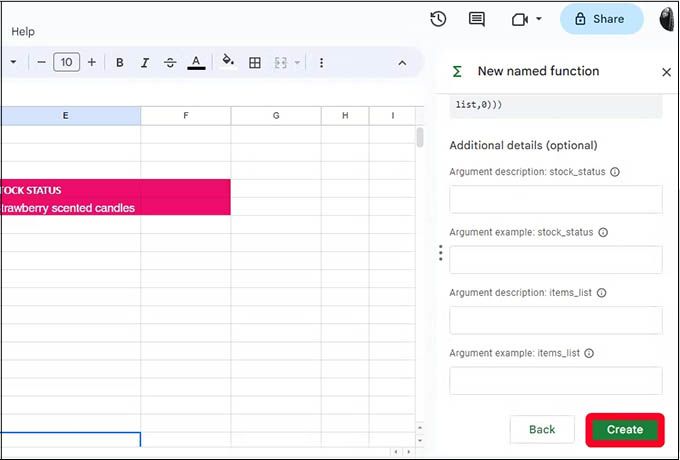The height and width of the screenshot is (460, 680).
Task: Select column G header
Action: 276,116
